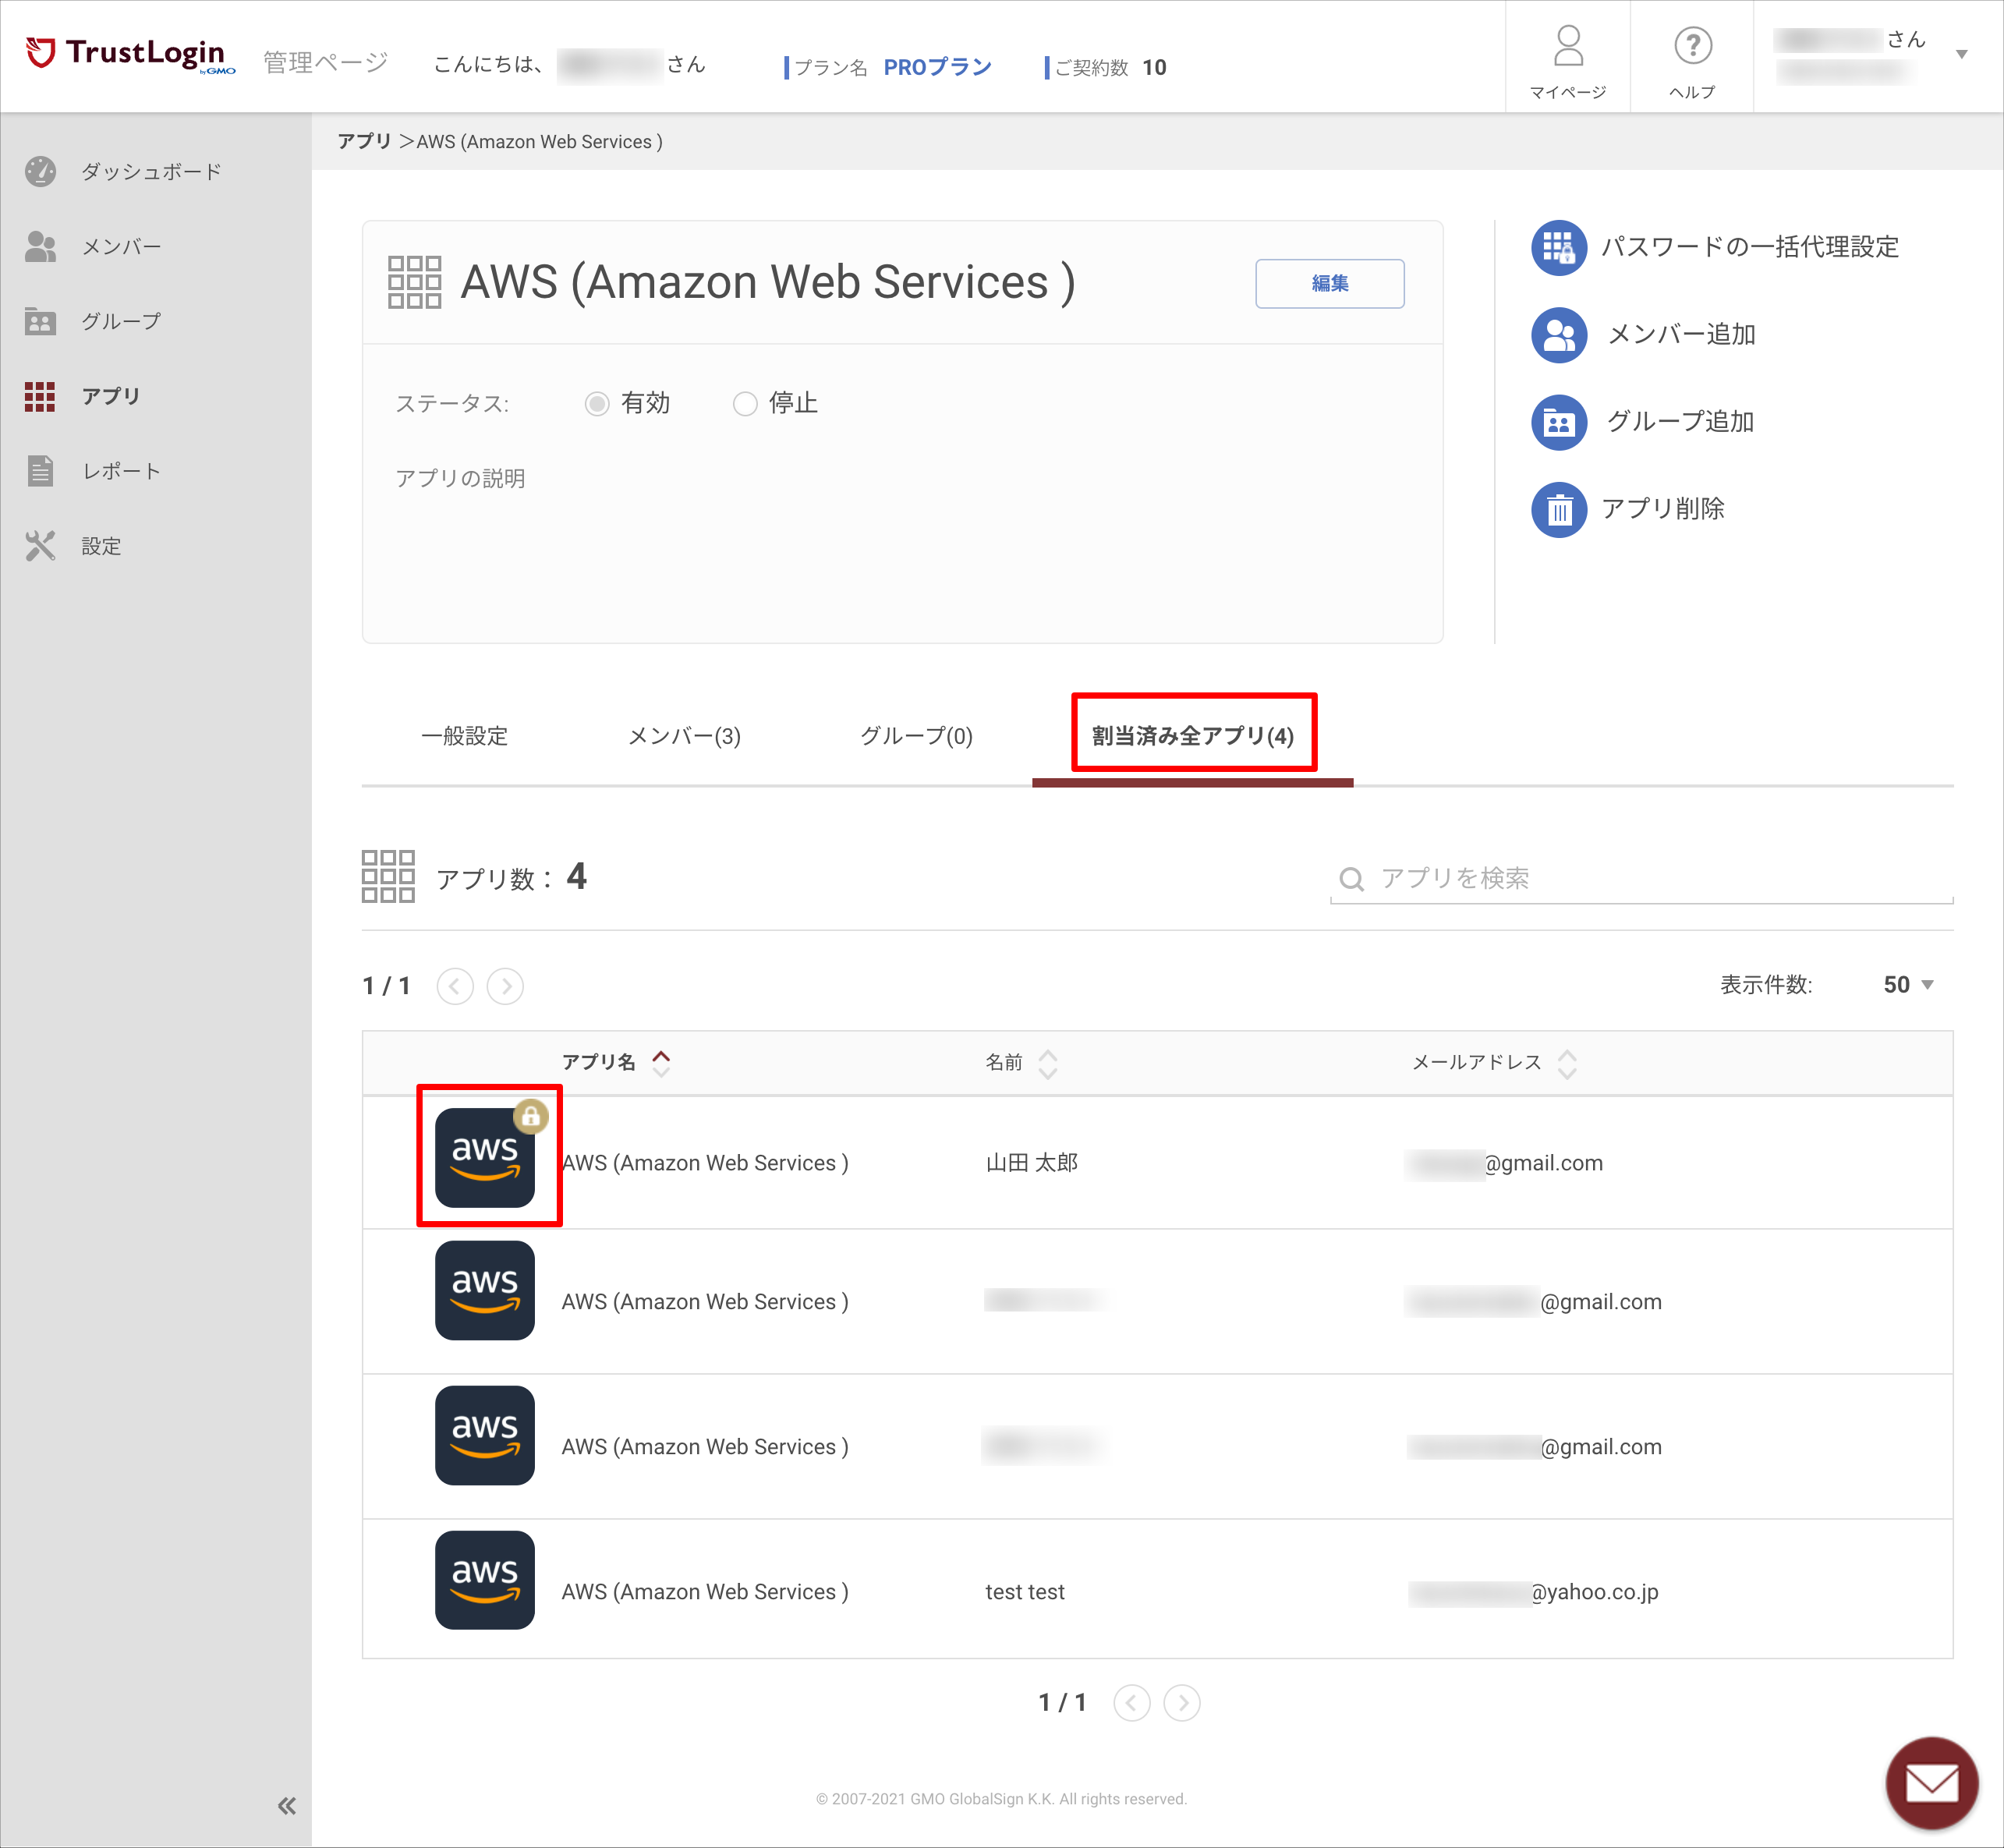
Task: Sort by メールアドレス column arrow
Action: click(x=1567, y=1063)
